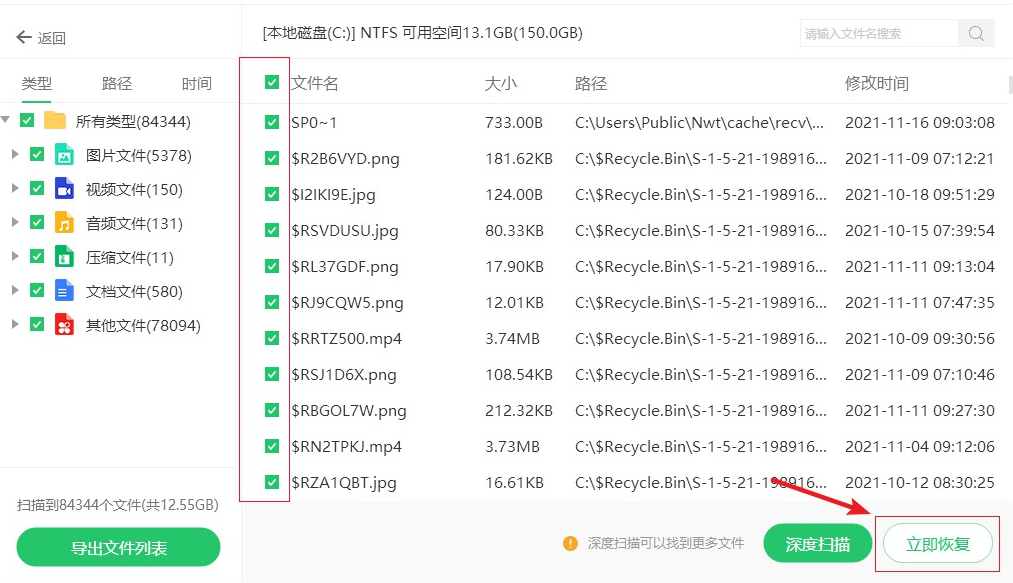
Task: Click the file name search field
Action: 878,33
